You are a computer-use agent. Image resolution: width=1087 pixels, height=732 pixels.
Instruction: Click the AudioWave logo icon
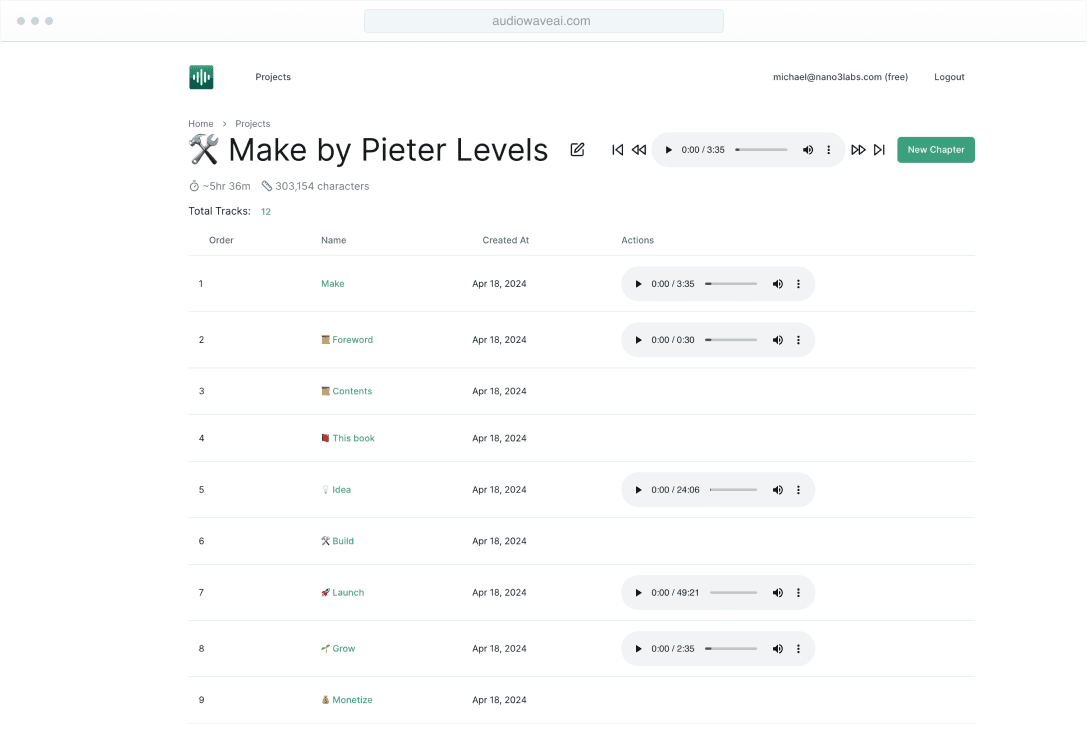coord(201,77)
